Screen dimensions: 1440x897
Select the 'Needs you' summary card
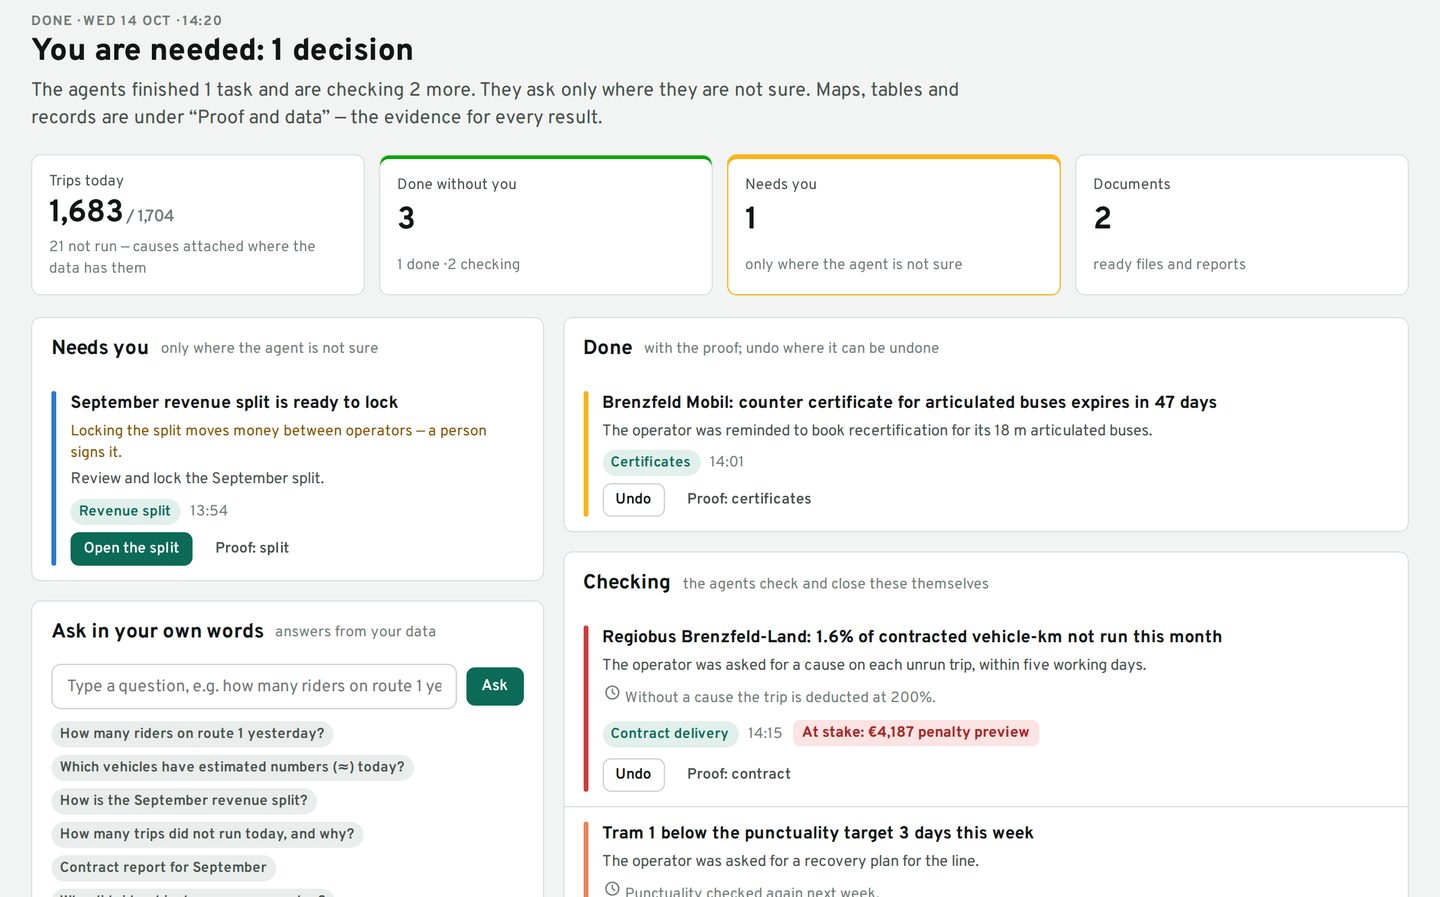tap(894, 225)
